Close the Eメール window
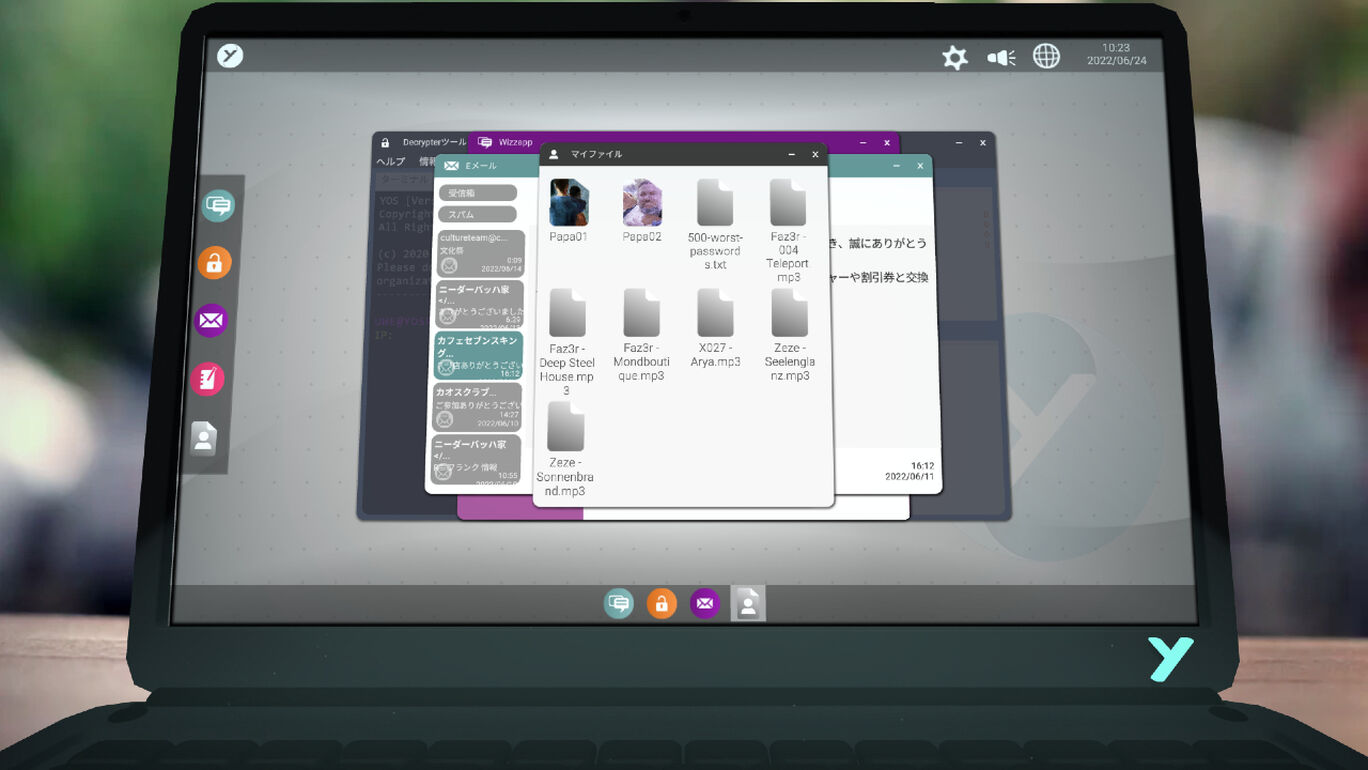 coord(920,166)
